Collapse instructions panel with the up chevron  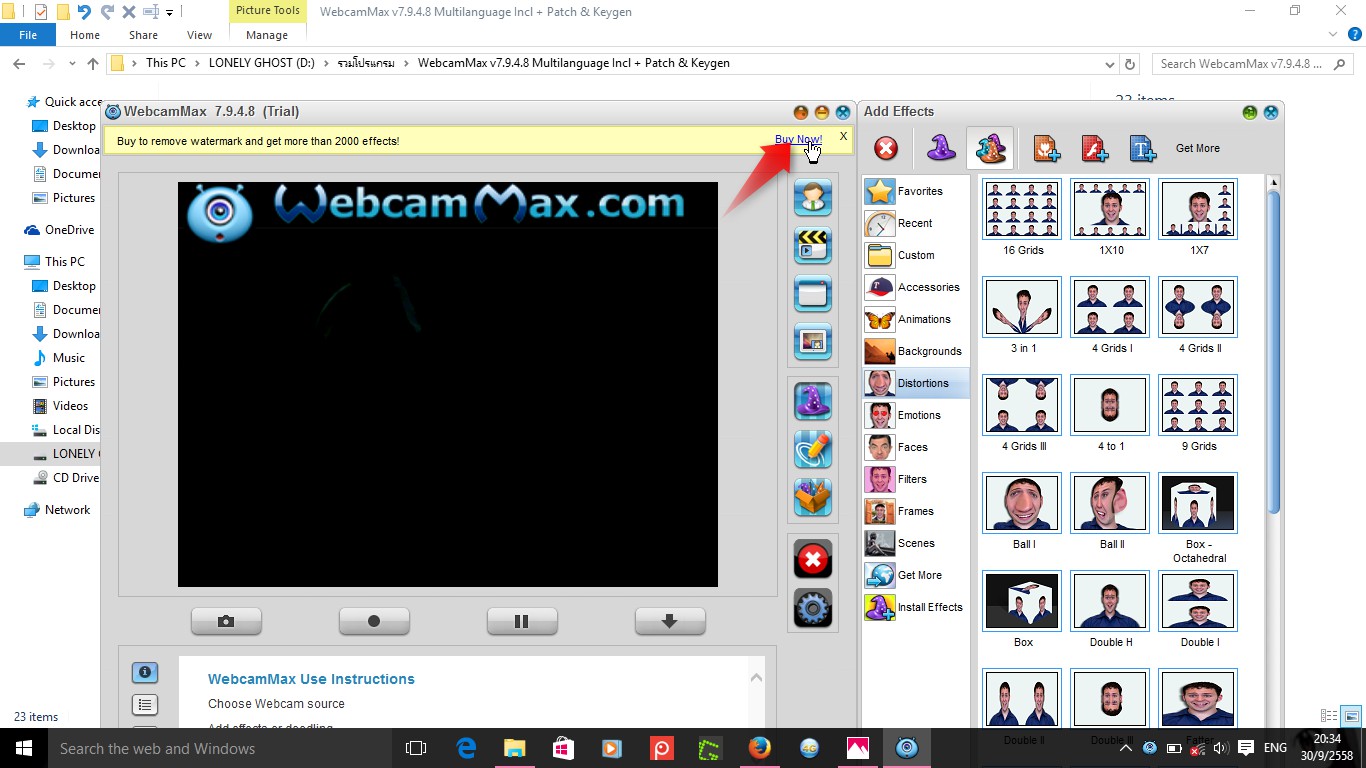tap(756, 677)
